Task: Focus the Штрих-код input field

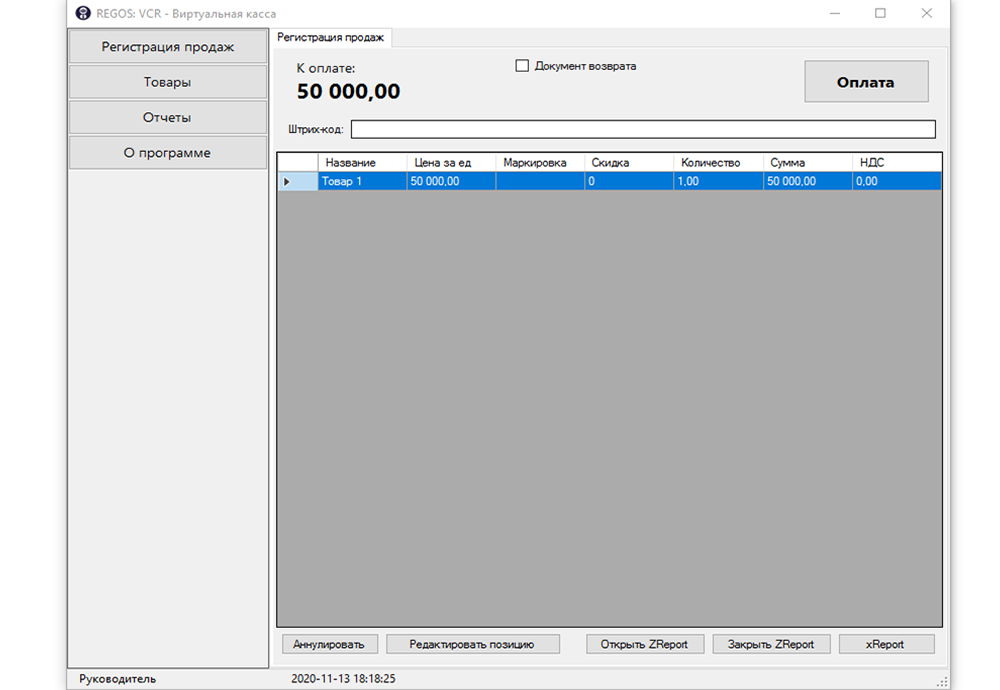Action: click(x=643, y=129)
